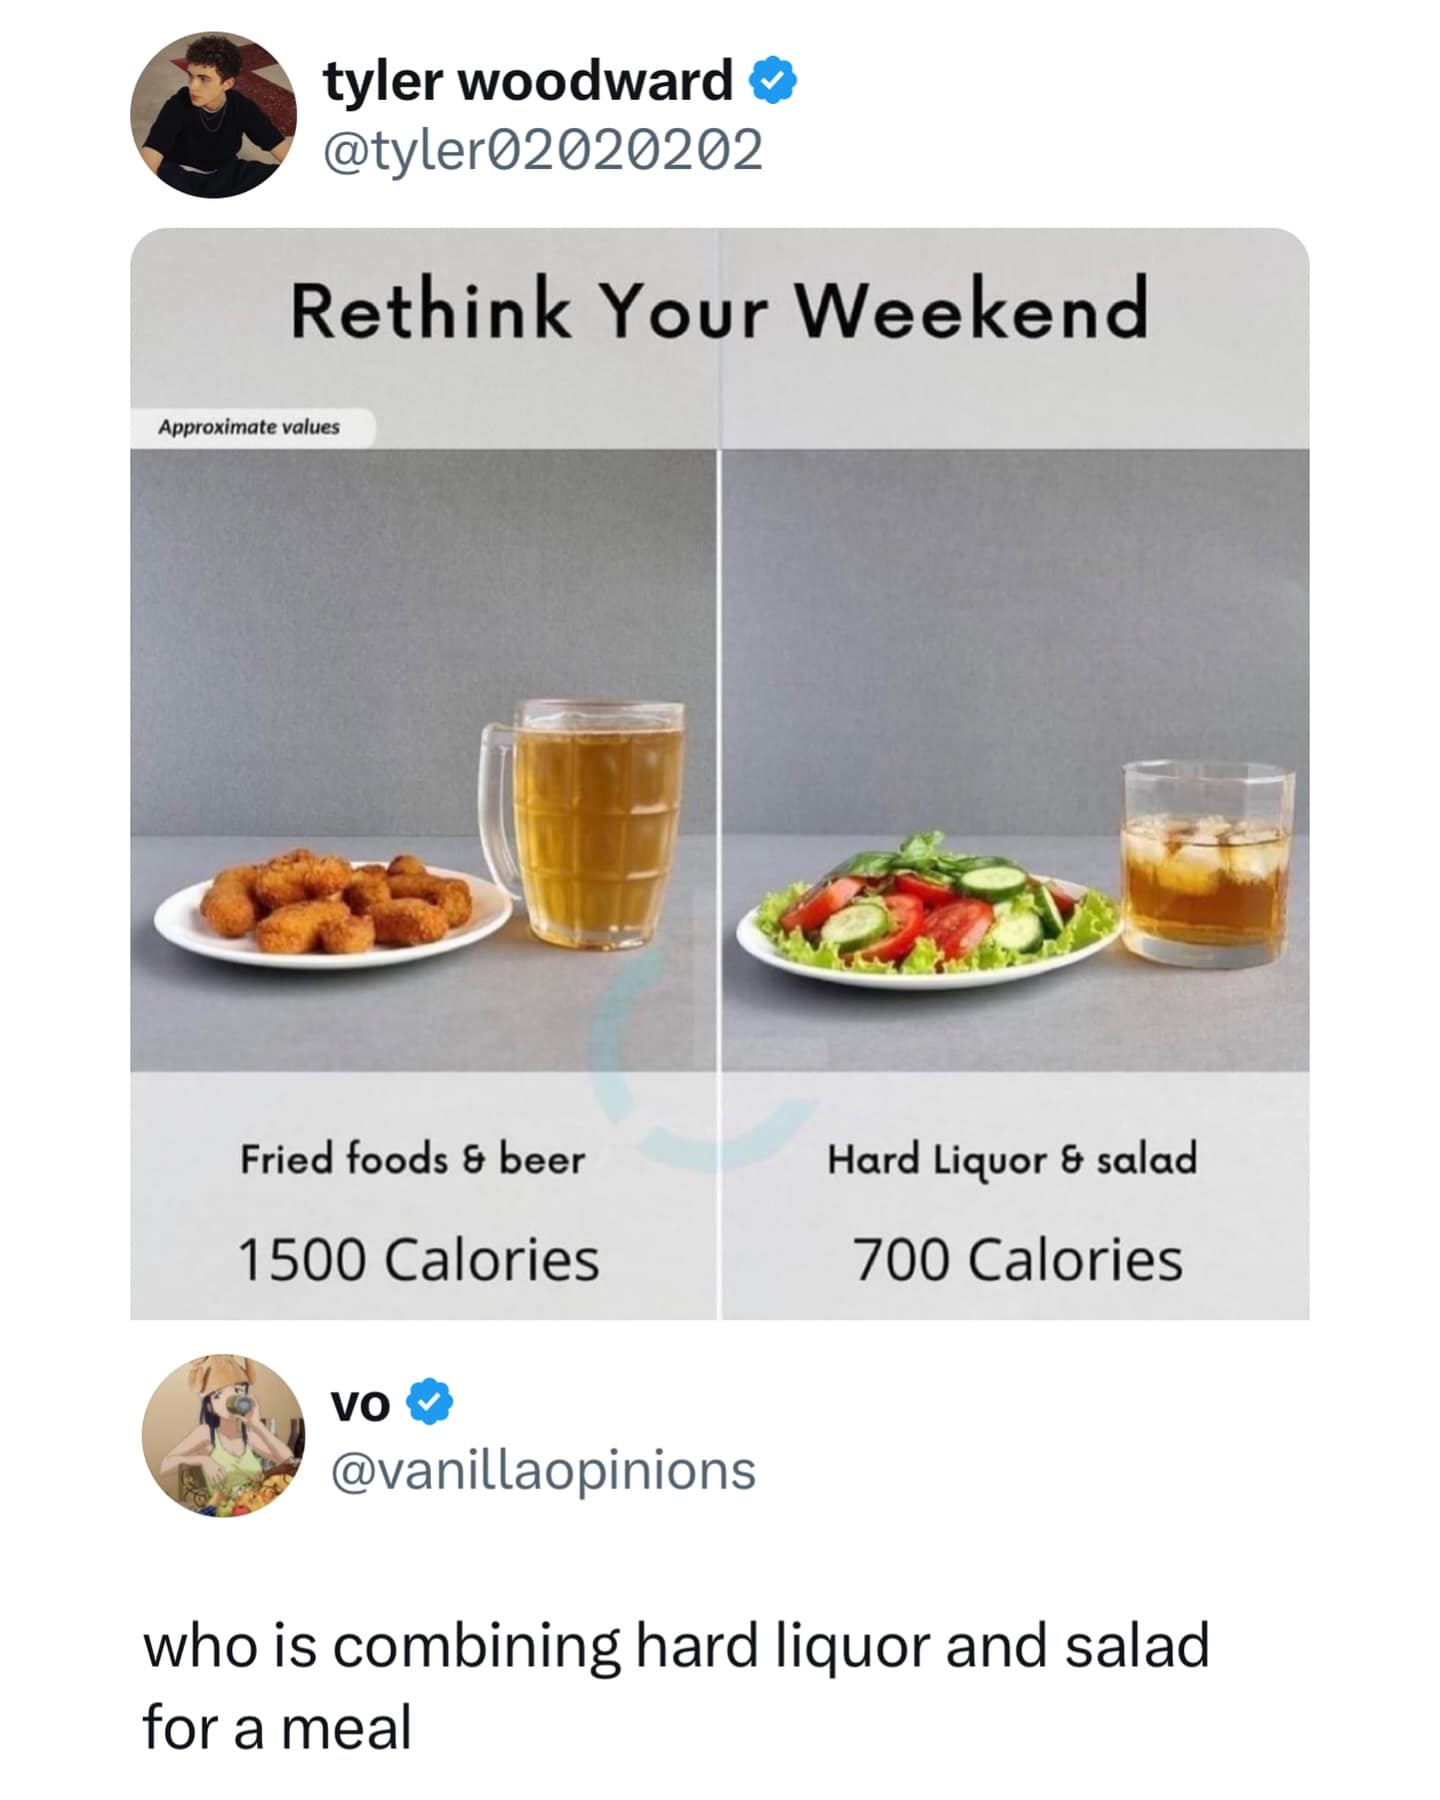Click the plate of fried nuggets
The image size is (1440, 1800).
[332, 908]
